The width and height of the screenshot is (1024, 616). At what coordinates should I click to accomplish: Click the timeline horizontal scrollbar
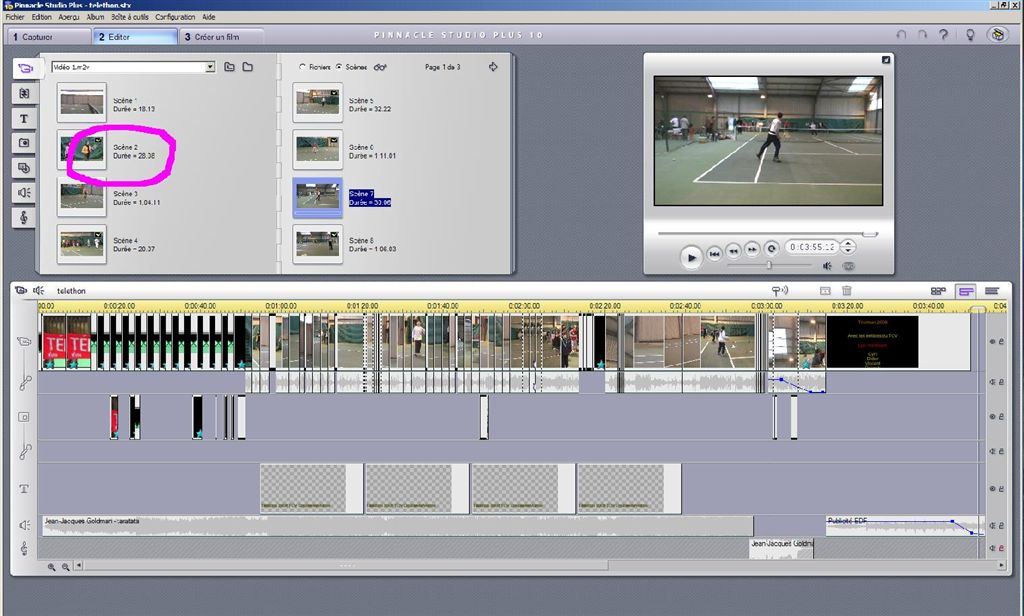click(x=346, y=566)
